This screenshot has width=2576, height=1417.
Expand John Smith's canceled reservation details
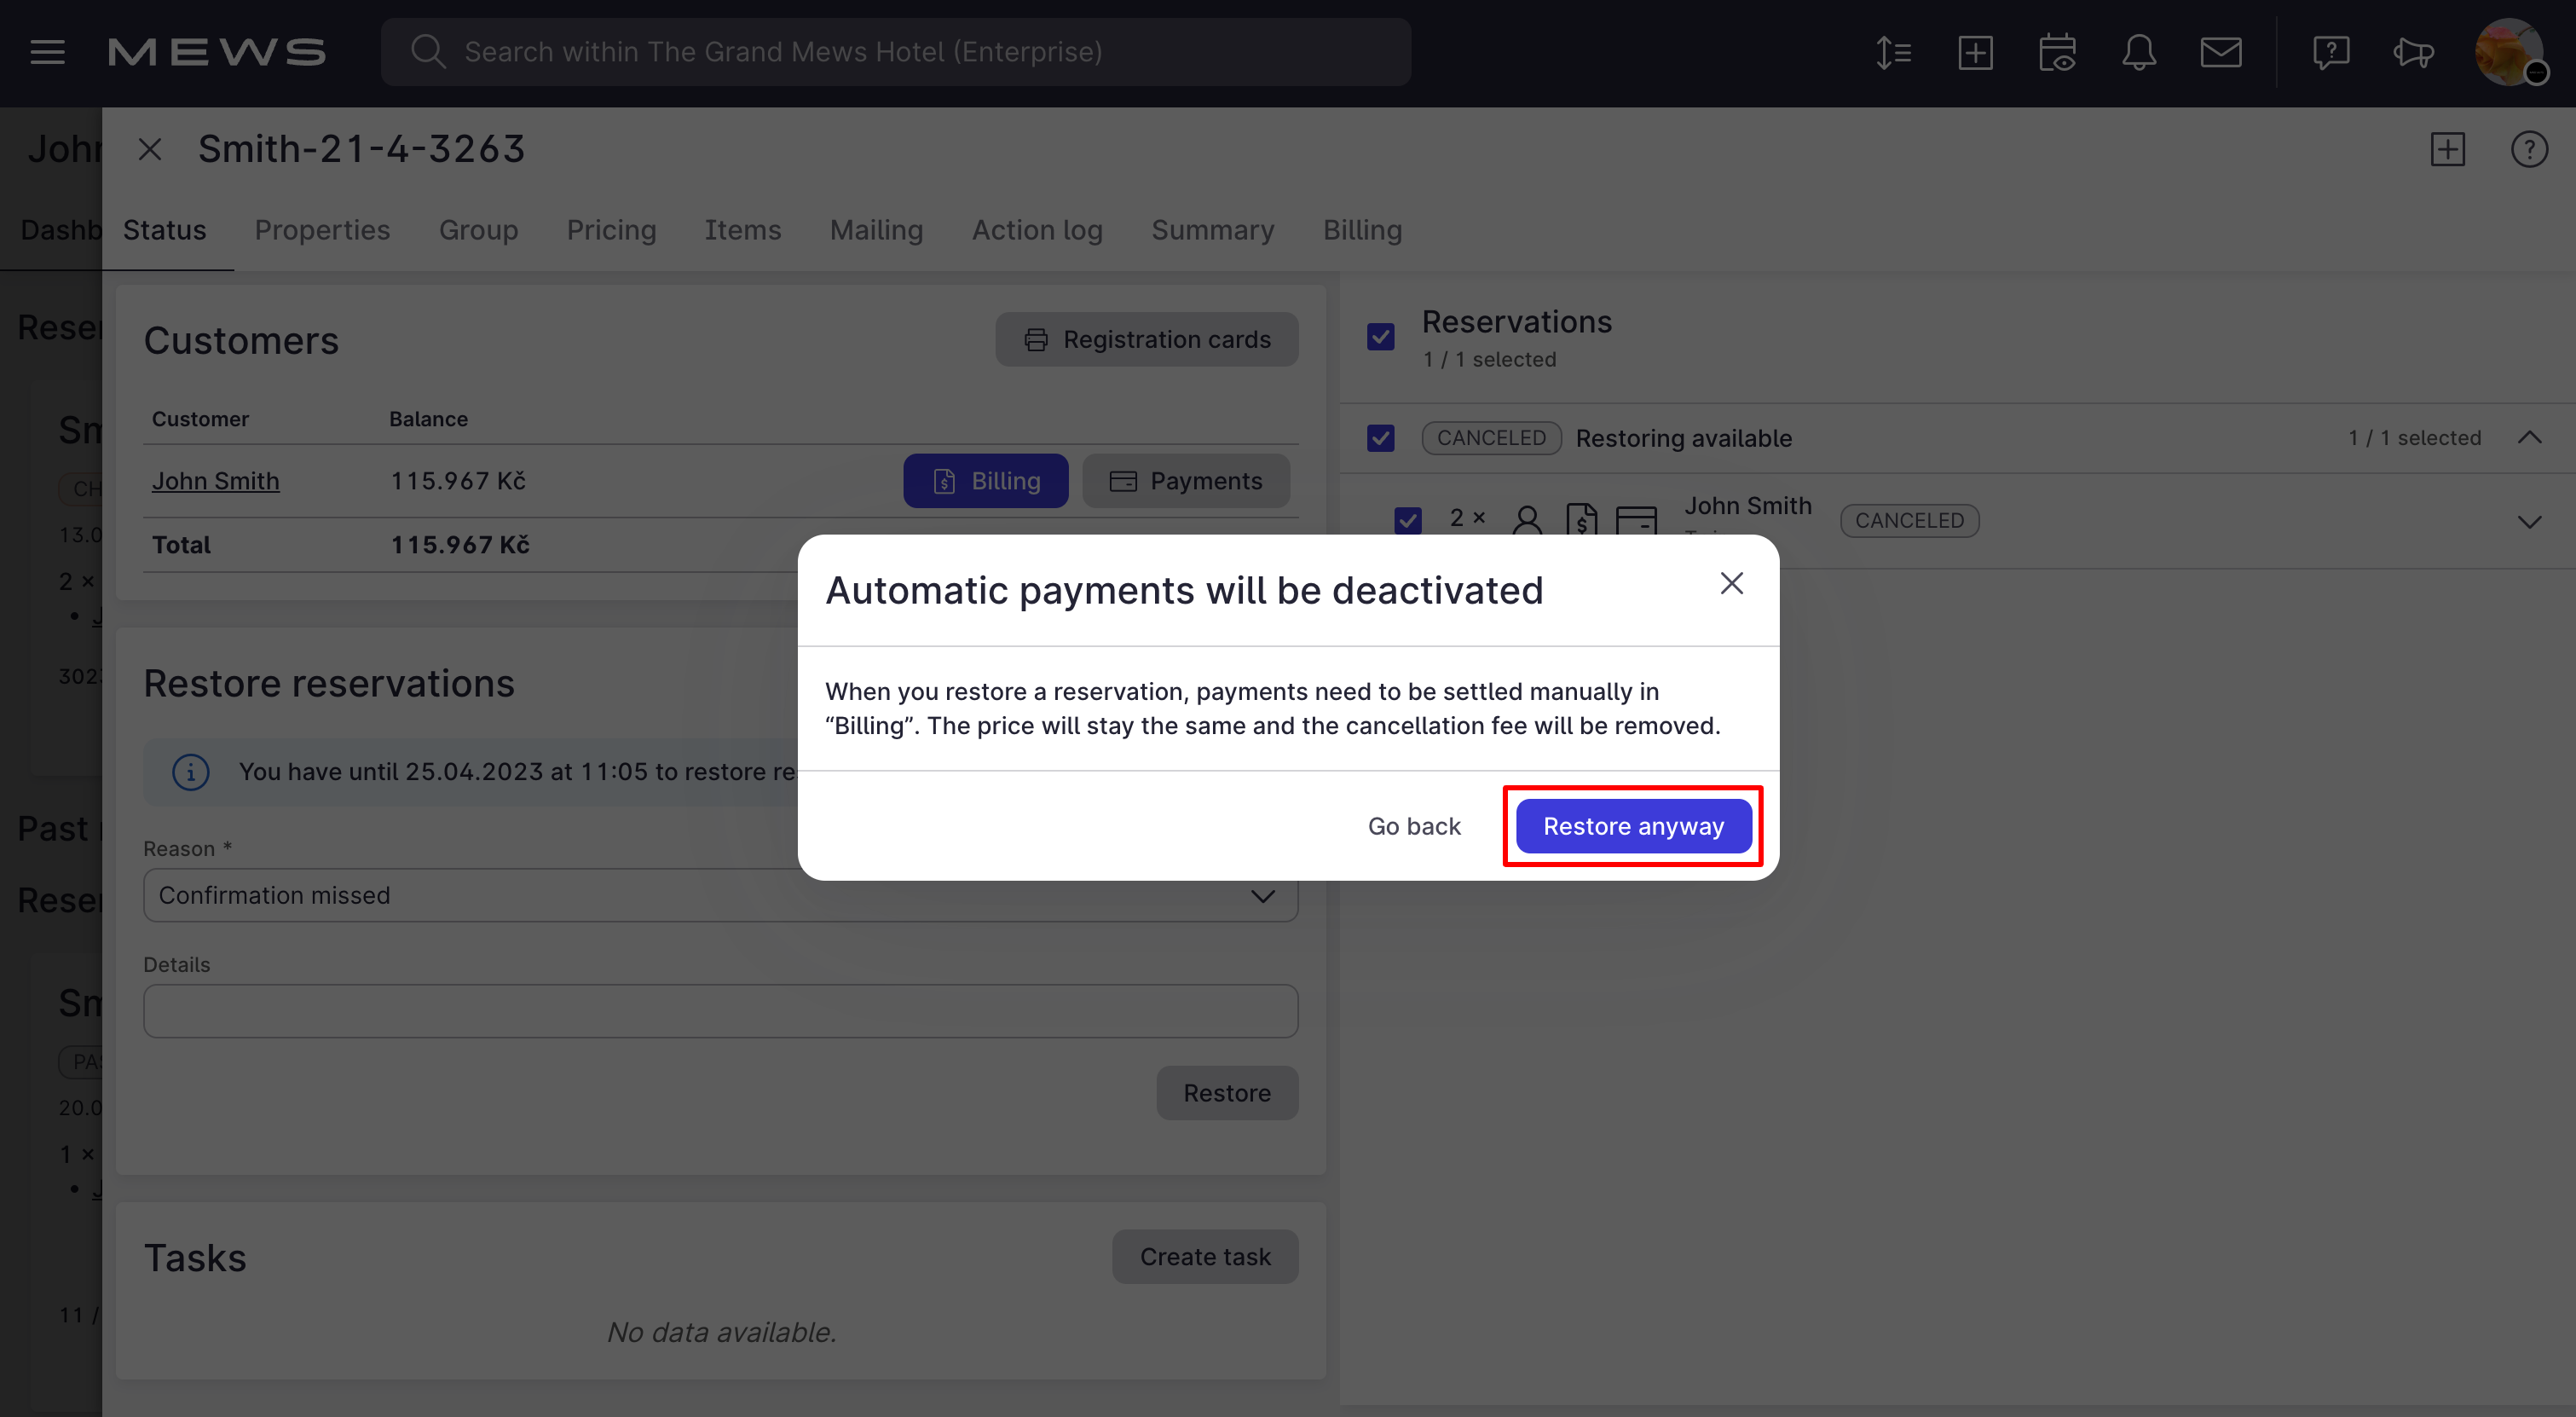(2530, 522)
